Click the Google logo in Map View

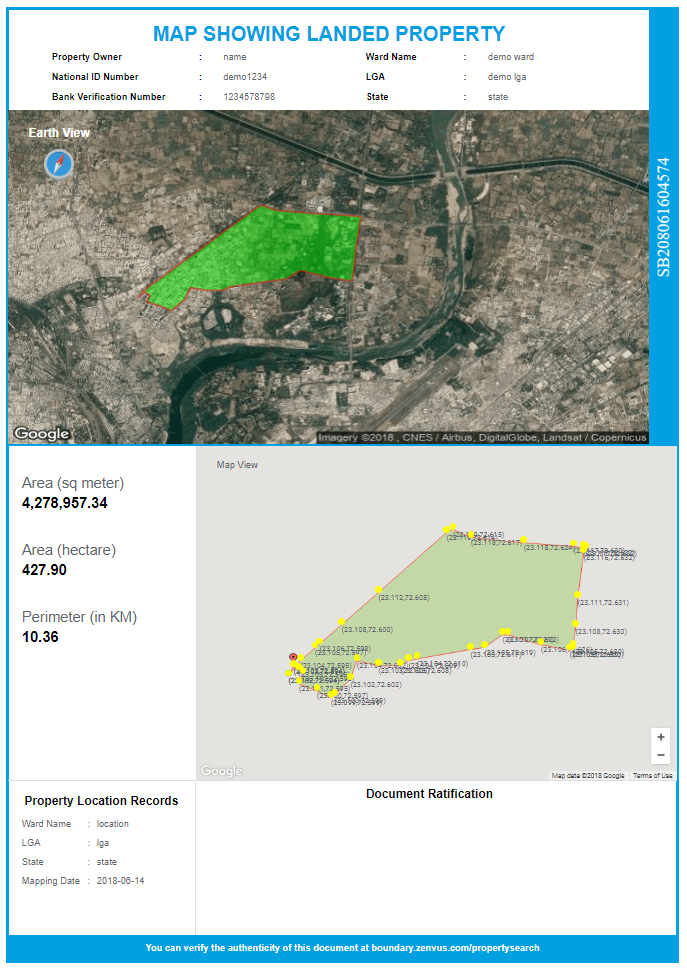221,771
